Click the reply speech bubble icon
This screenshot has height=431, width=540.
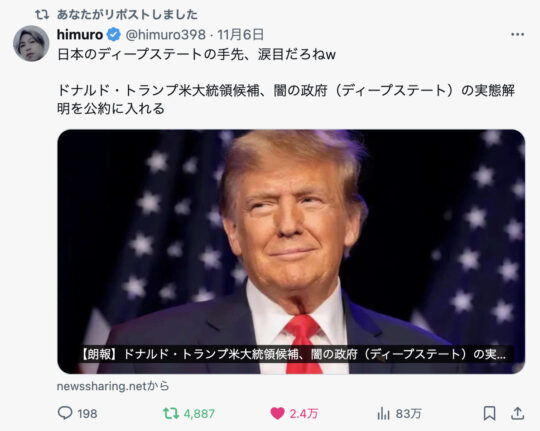click(x=65, y=413)
